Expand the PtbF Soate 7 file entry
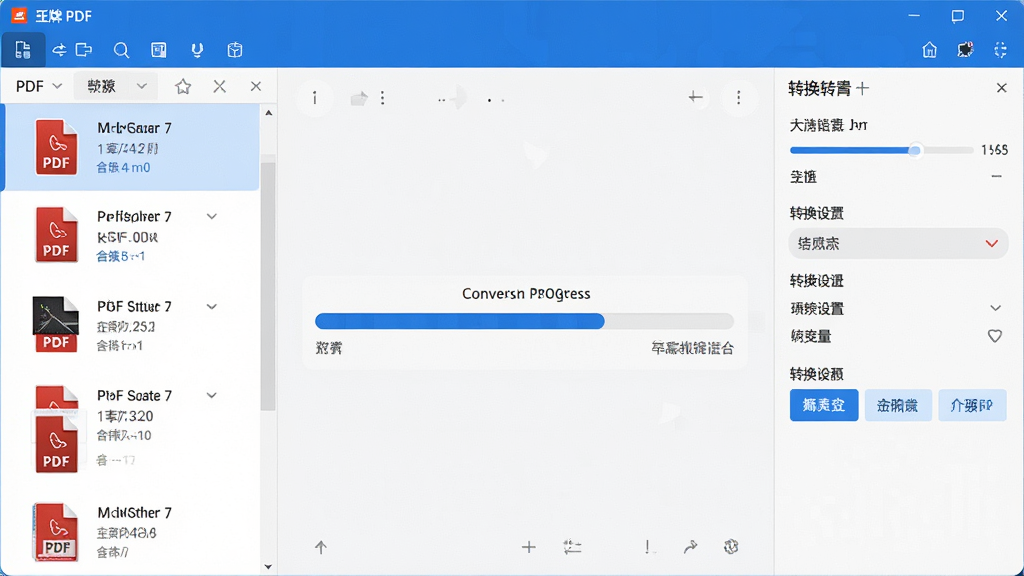Viewport: 1024px width, 576px height. (212, 395)
